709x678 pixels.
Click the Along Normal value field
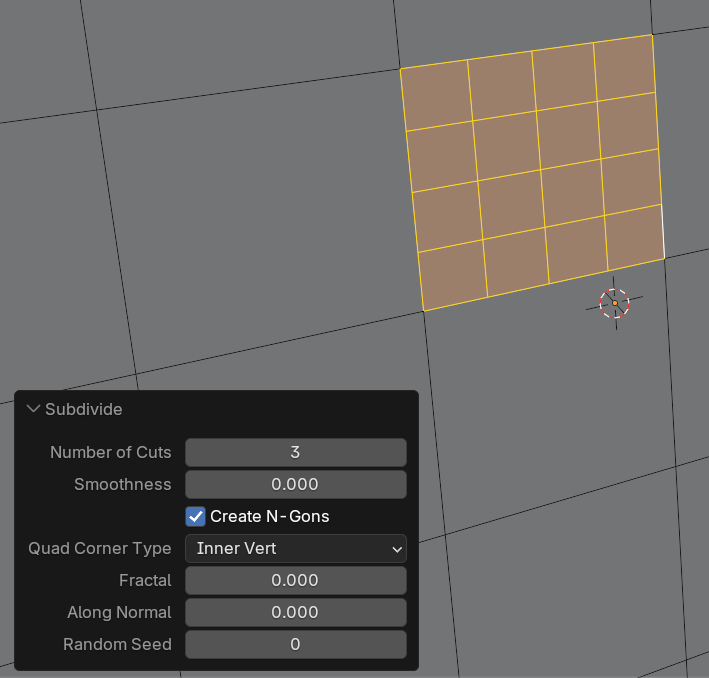point(296,612)
